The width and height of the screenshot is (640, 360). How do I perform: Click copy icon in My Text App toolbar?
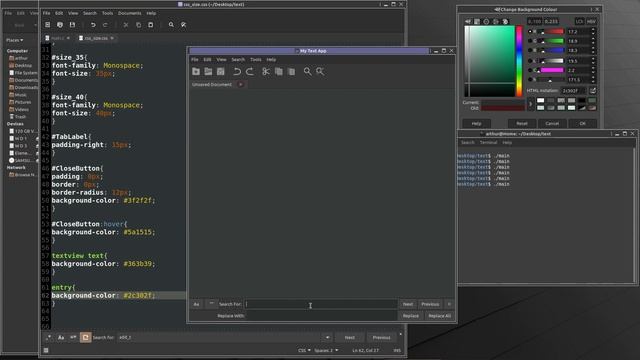279,71
